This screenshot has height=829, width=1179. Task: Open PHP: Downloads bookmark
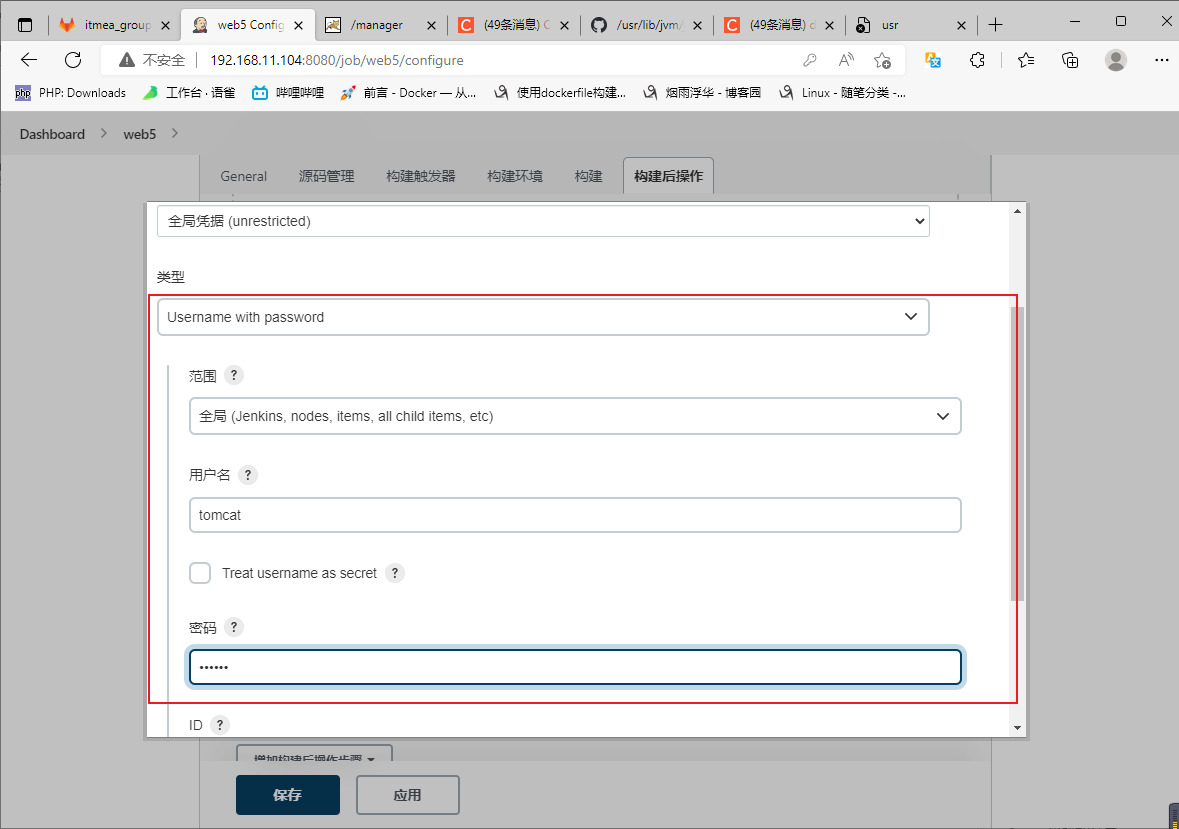[71, 92]
